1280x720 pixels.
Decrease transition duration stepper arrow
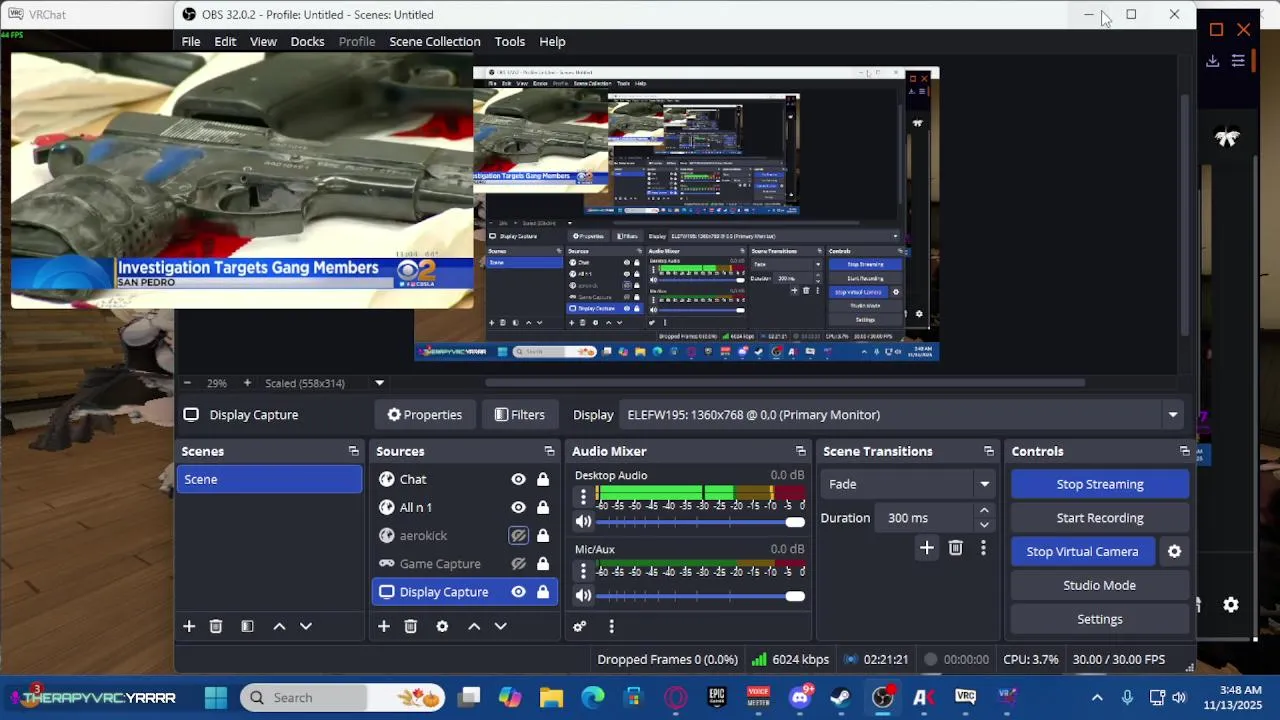pos(984,525)
